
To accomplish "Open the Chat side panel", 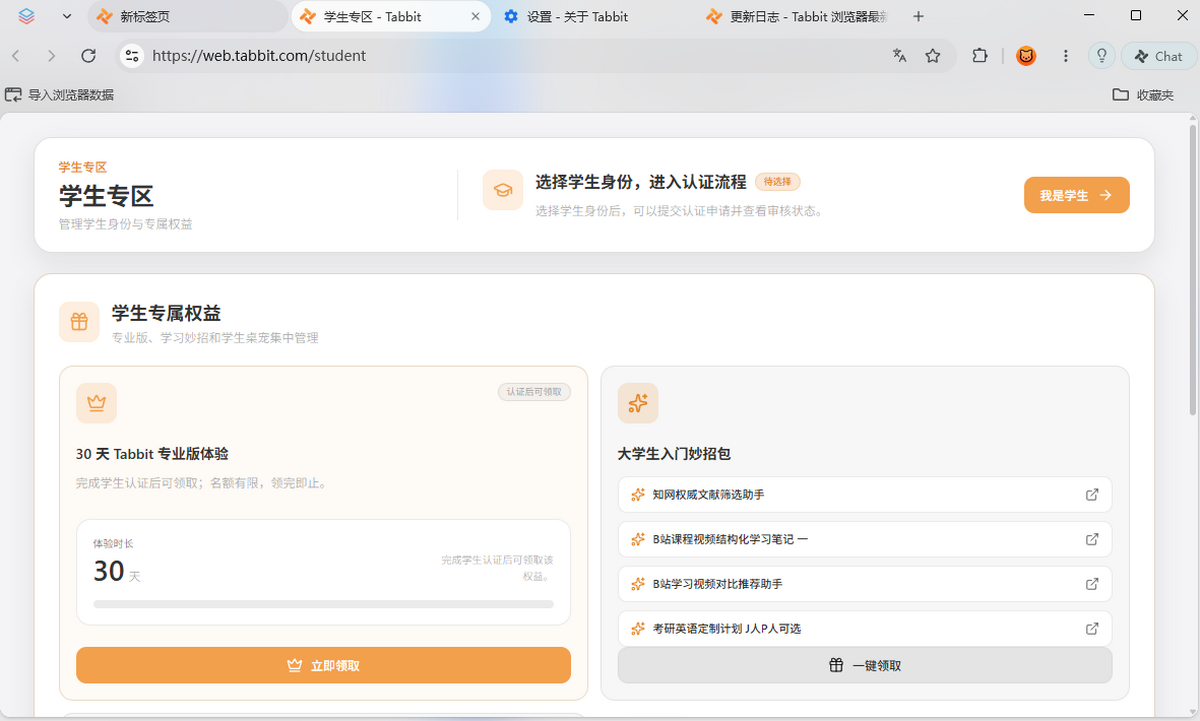I will click(x=1159, y=56).
